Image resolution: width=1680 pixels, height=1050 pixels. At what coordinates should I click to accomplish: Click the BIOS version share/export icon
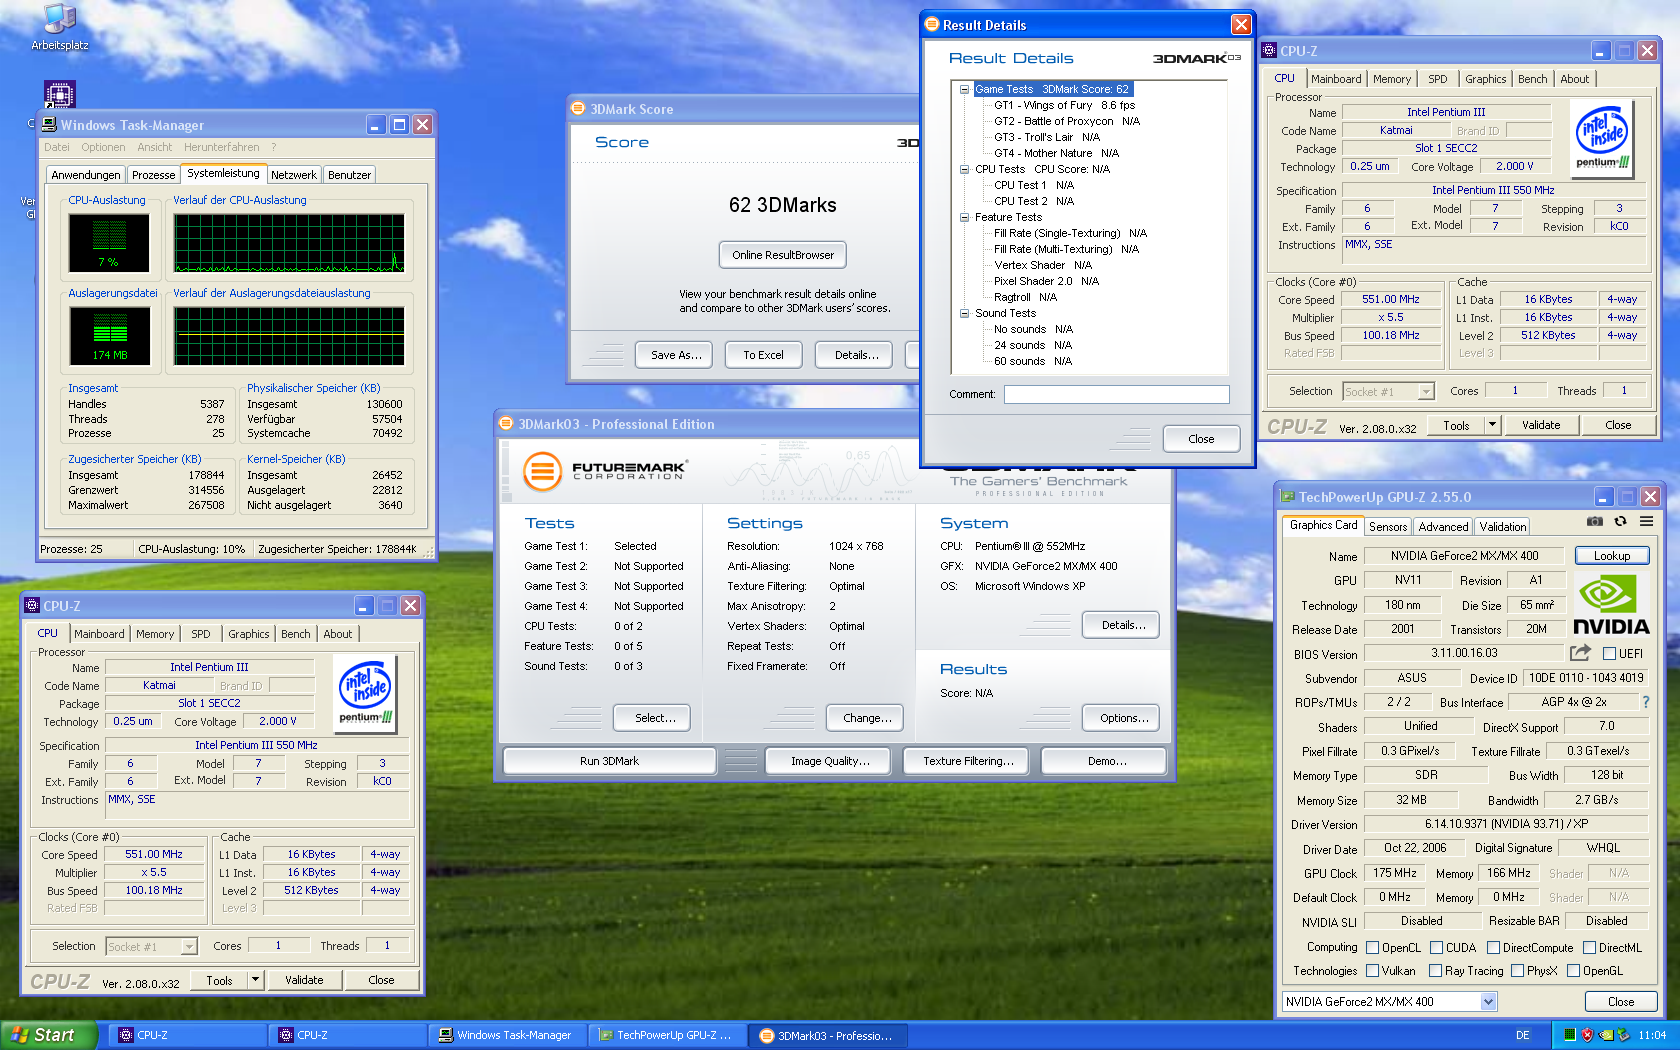(x=1580, y=653)
